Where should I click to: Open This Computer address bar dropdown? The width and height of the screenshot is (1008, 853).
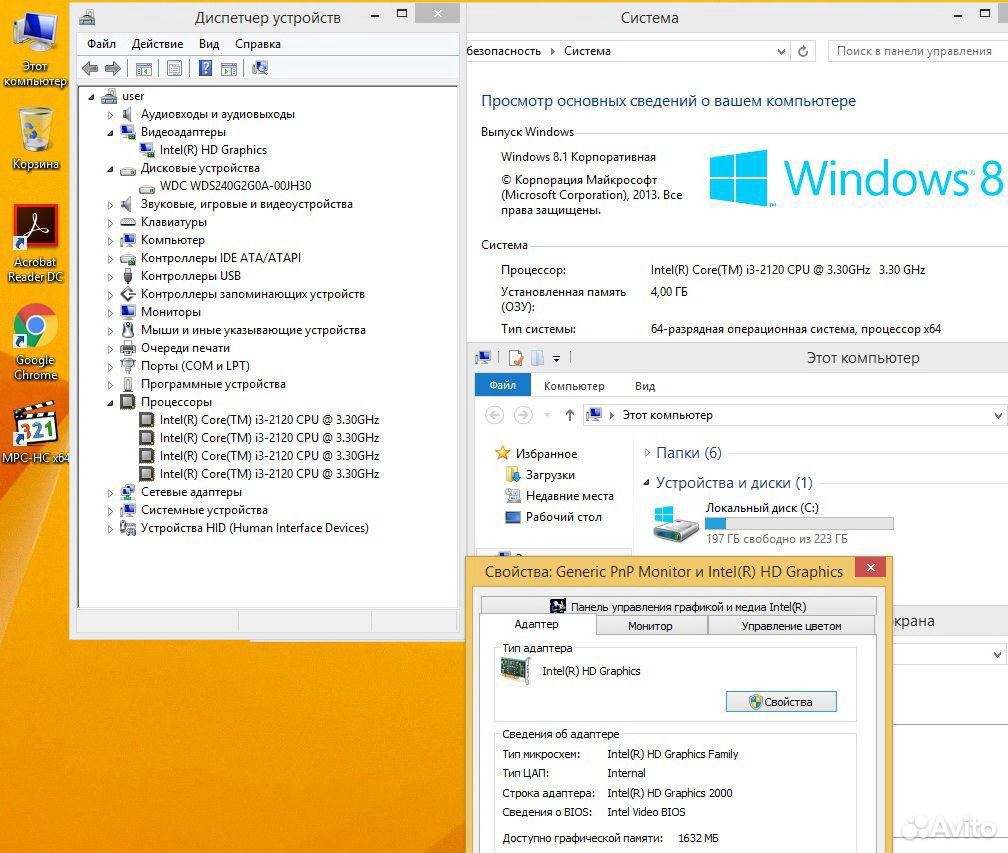998,415
